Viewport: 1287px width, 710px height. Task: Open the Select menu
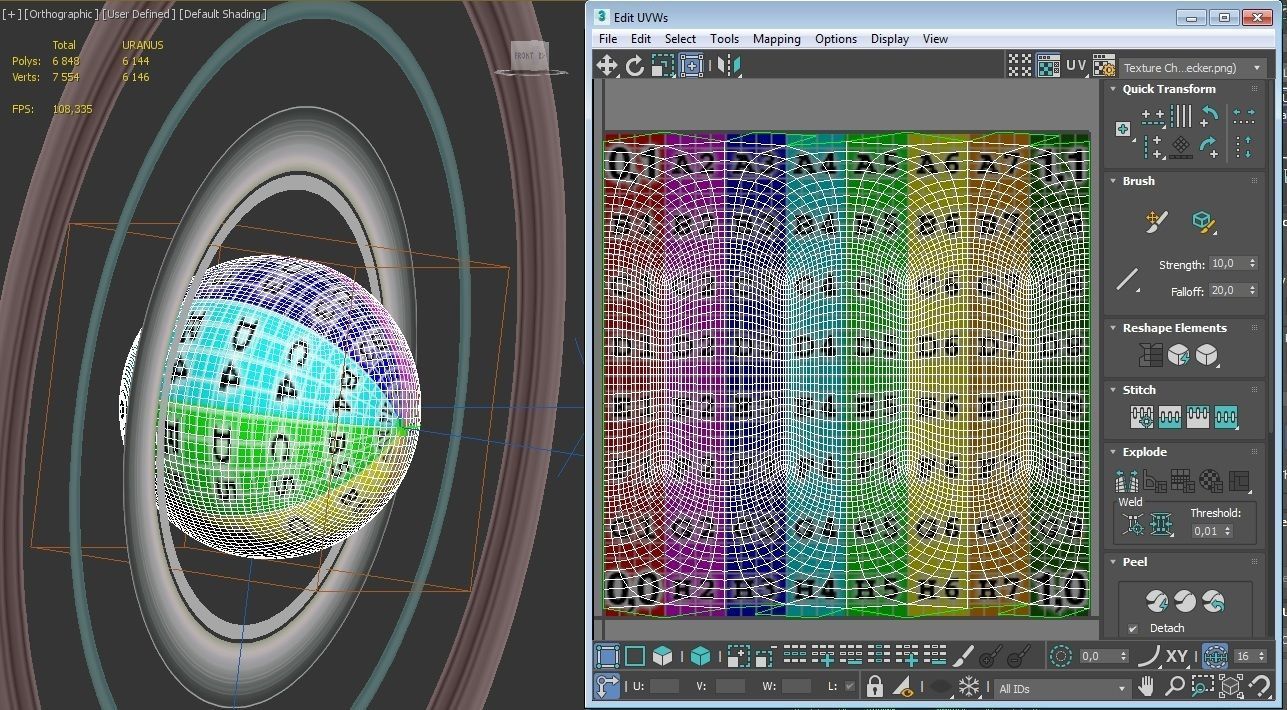pyautogui.click(x=680, y=39)
